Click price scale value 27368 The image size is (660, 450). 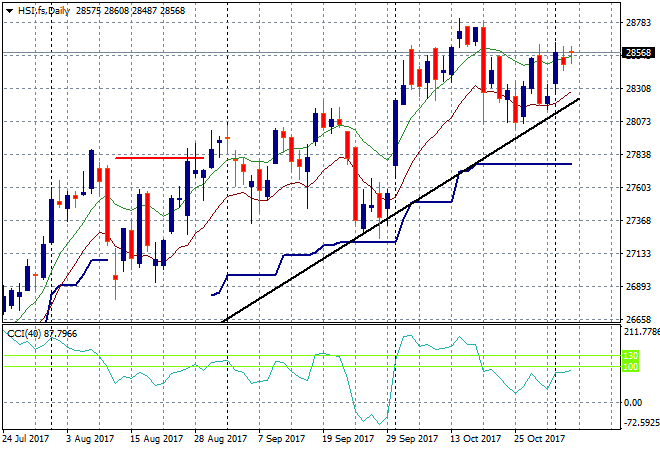point(639,221)
